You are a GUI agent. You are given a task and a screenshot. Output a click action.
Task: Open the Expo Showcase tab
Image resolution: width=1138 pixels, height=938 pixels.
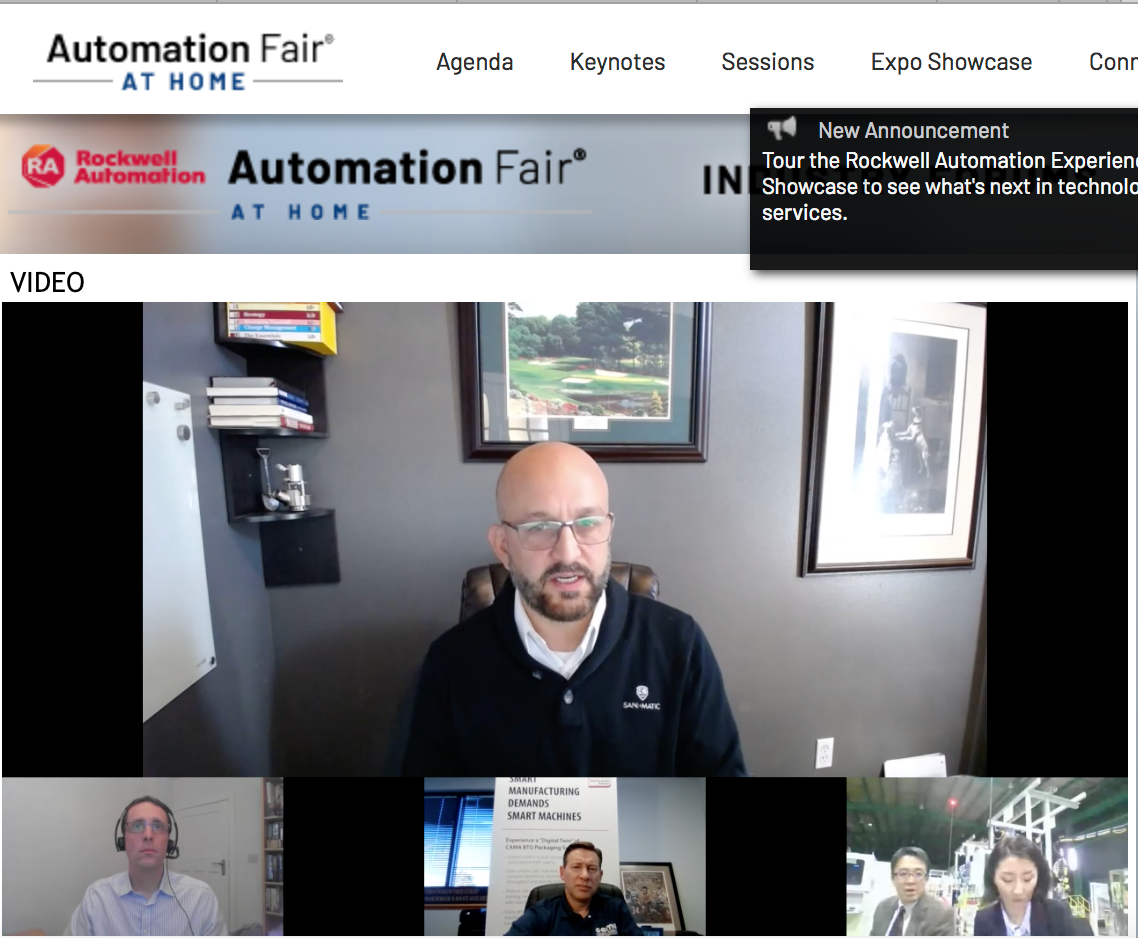[951, 62]
